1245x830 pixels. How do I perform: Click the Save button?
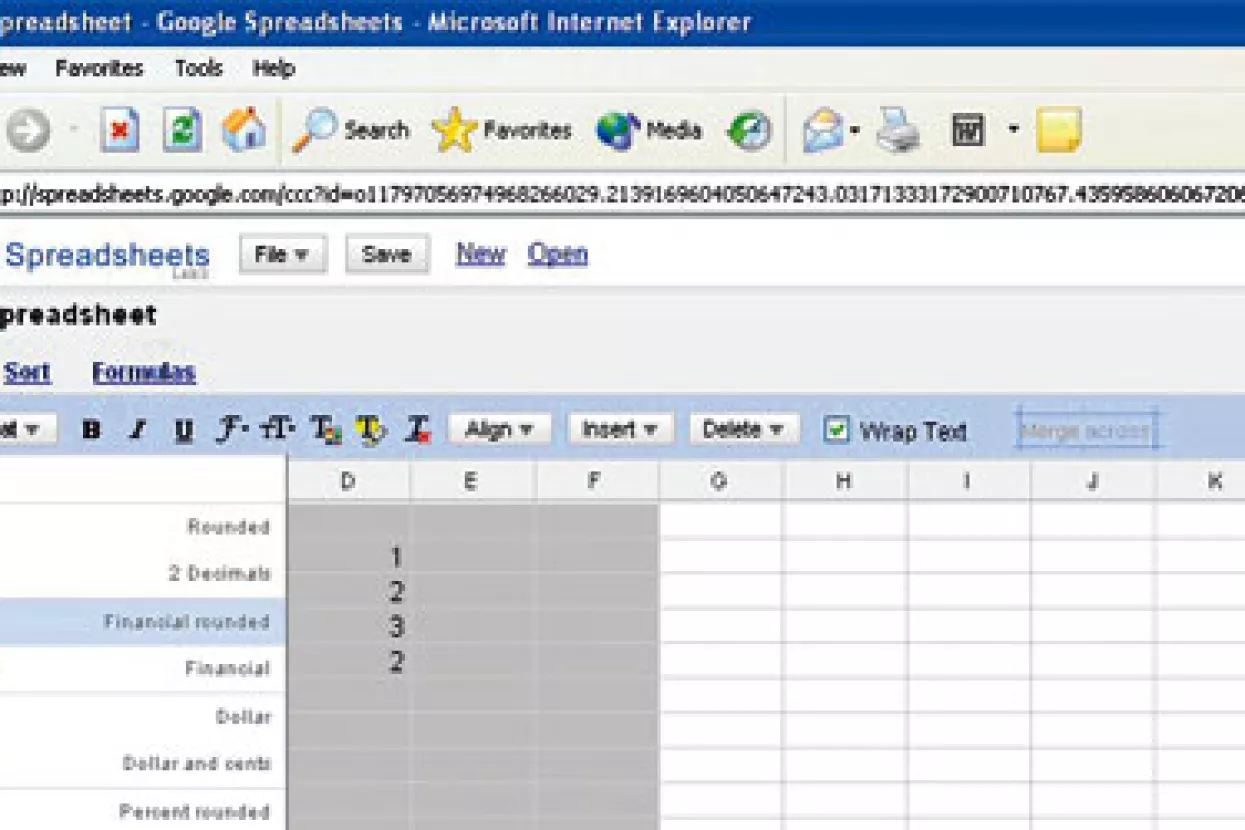(387, 254)
